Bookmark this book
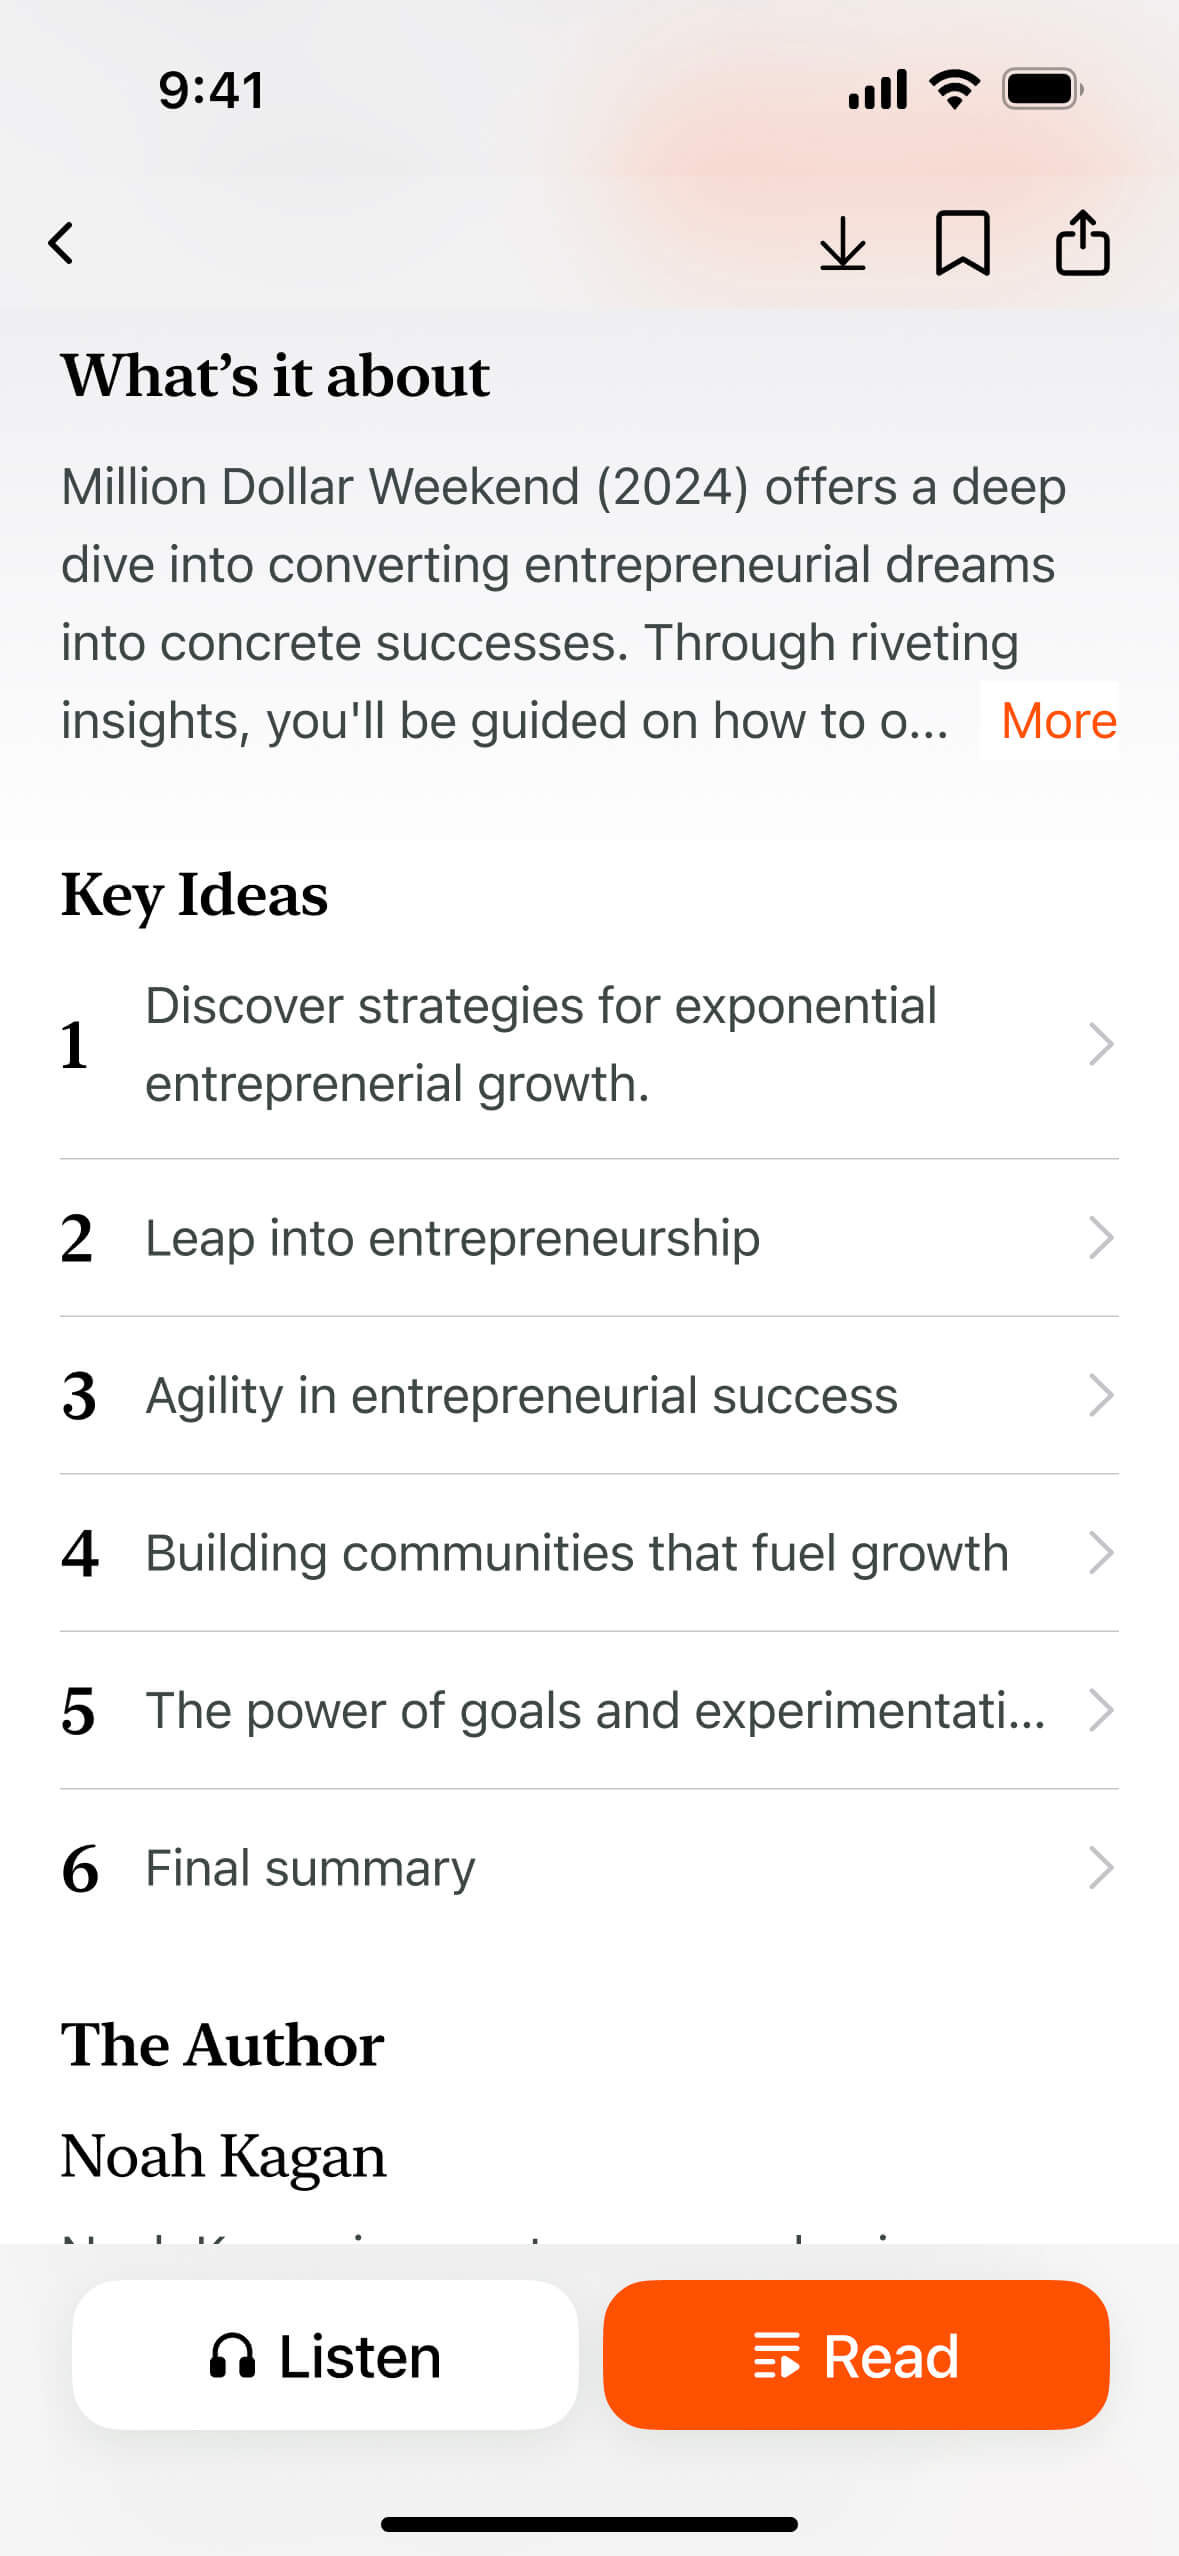 coord(962,243)
